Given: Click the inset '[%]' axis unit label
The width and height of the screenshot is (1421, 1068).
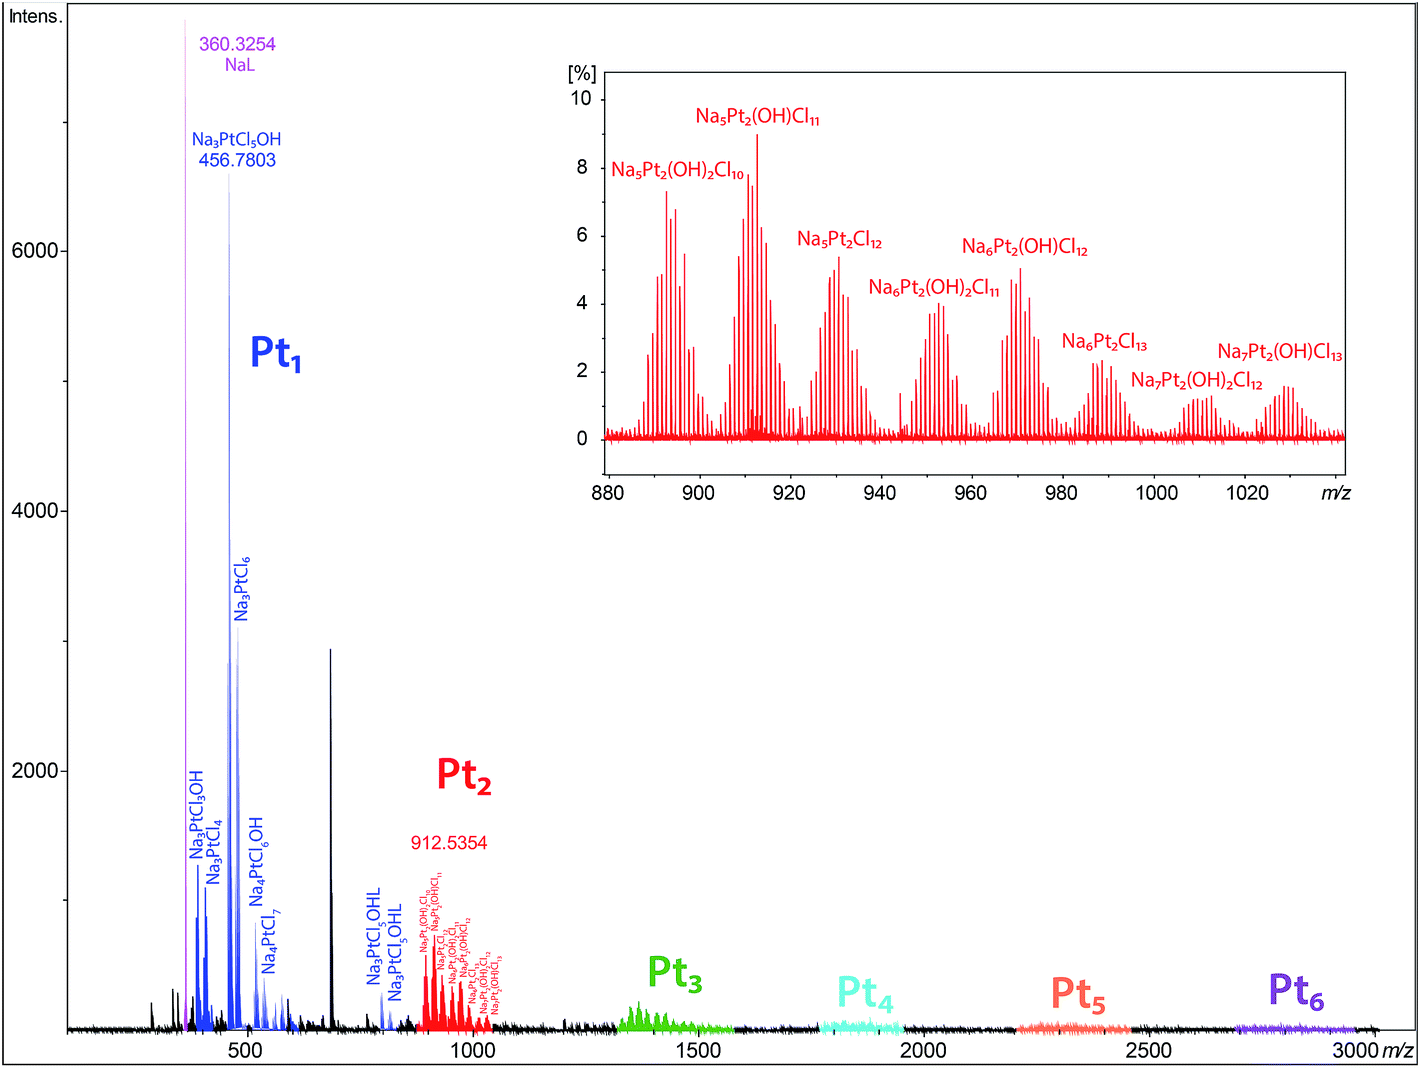Looking at the screenshot, I should (x=582, y=74).
